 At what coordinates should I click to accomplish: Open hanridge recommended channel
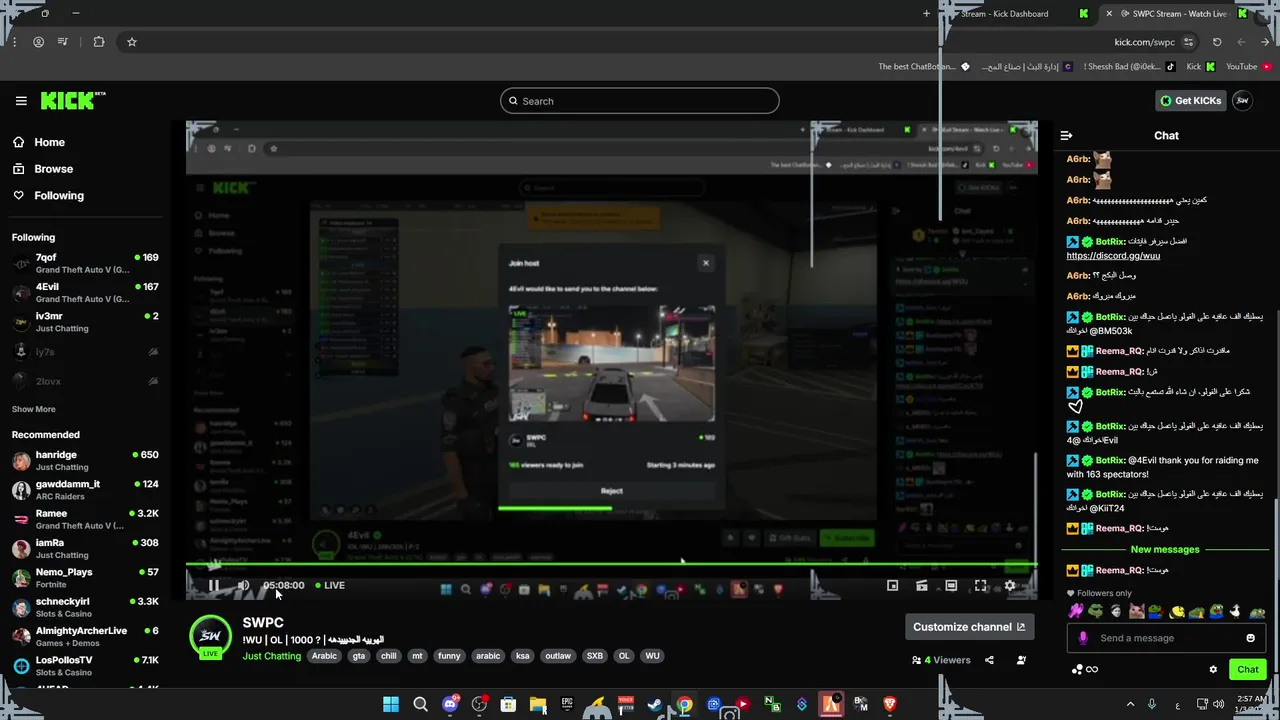tap(85, 460)
